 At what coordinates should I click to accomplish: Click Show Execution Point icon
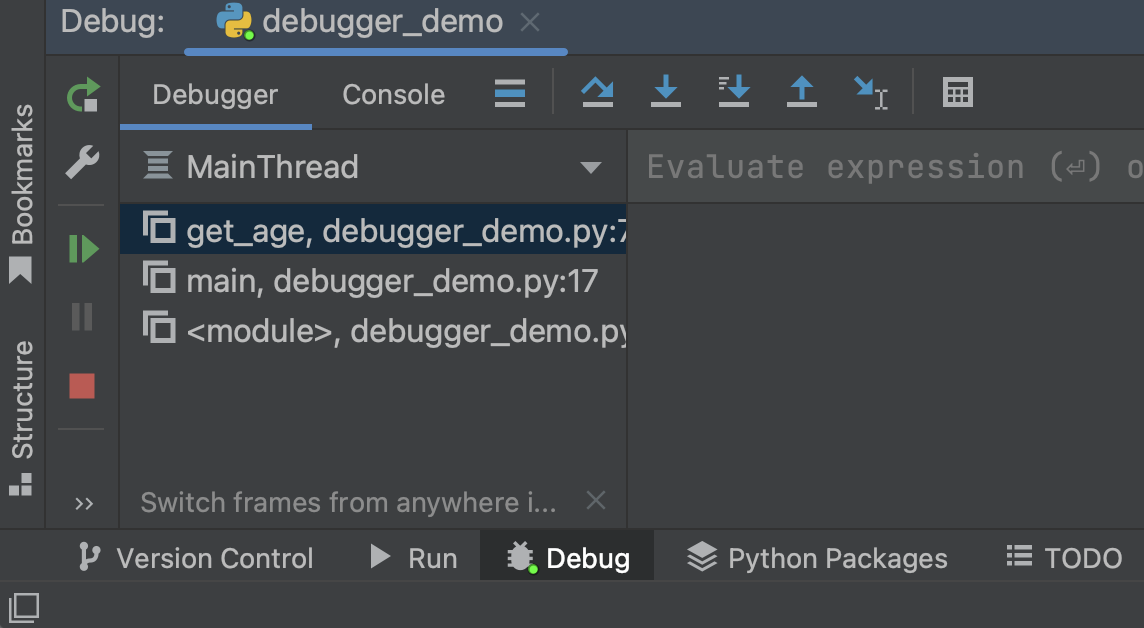[510, 94]
